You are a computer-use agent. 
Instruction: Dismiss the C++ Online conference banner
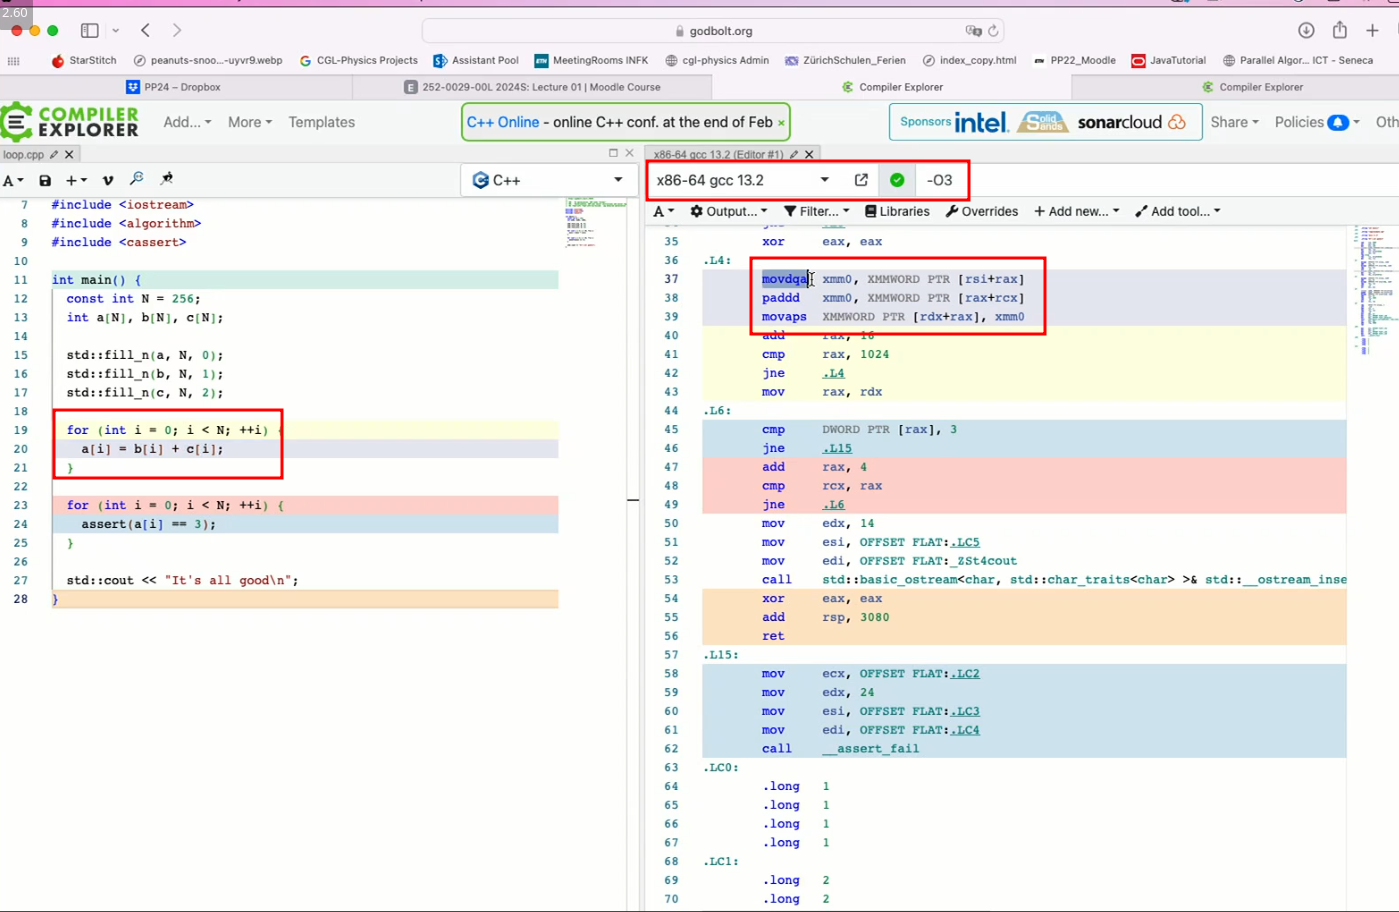click(781, 123)
